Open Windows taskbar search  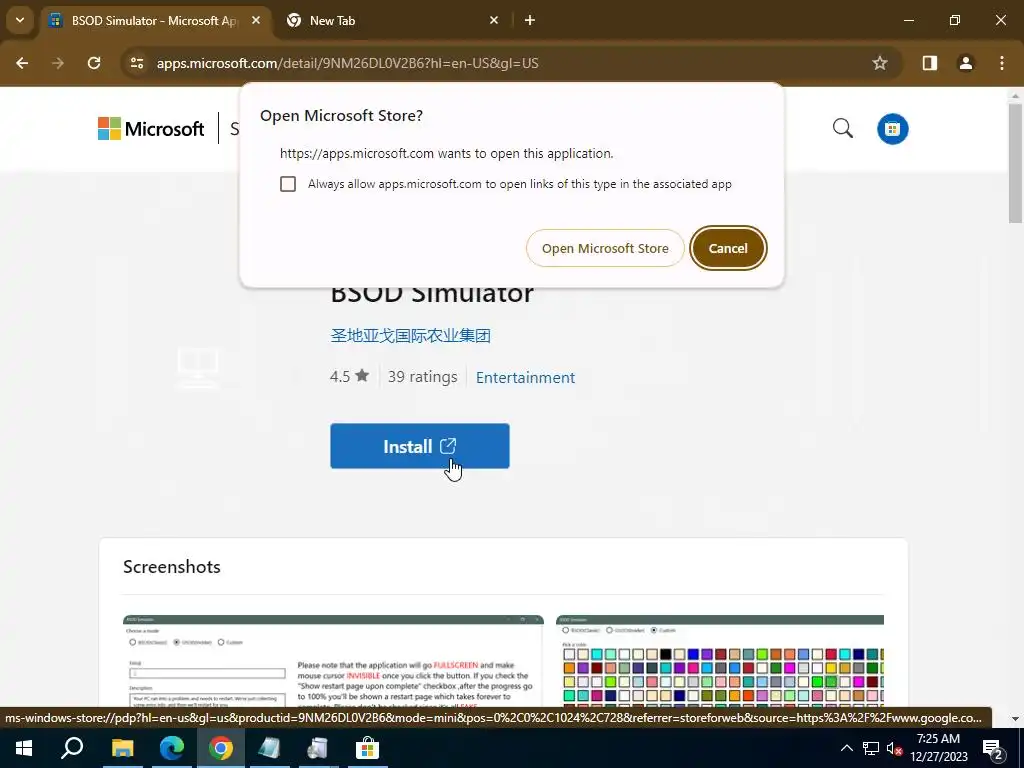click(x=72, y=748)
